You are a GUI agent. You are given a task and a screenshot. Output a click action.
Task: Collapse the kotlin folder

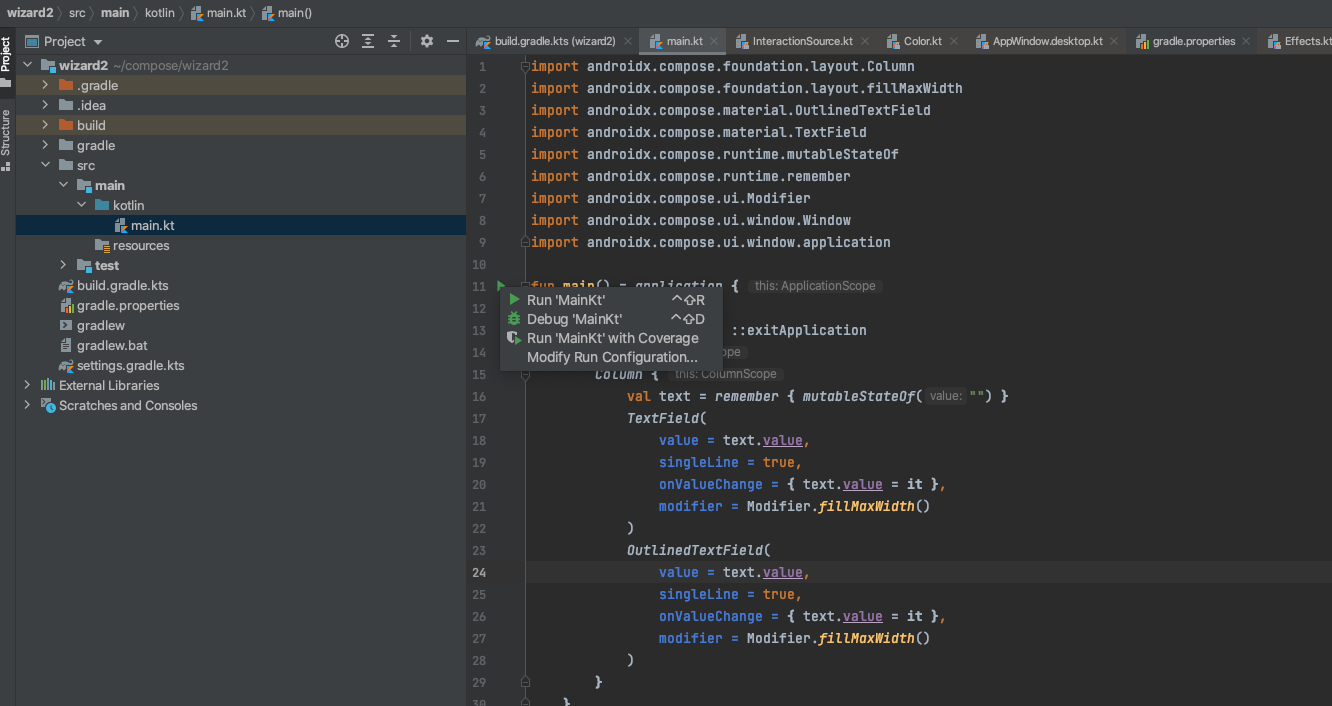click(x=82, y=205)
